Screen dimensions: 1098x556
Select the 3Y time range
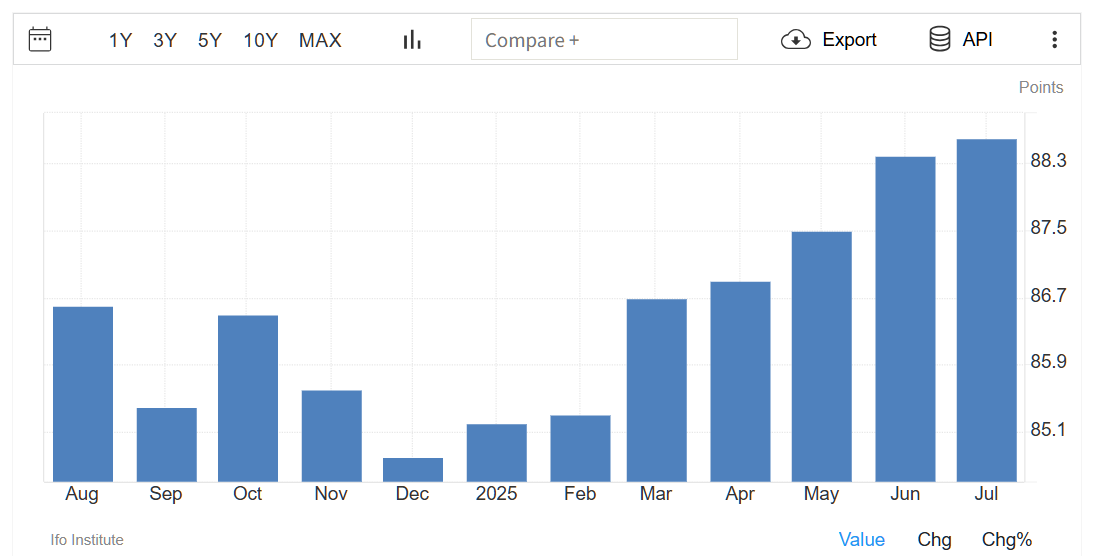[165, 41]
